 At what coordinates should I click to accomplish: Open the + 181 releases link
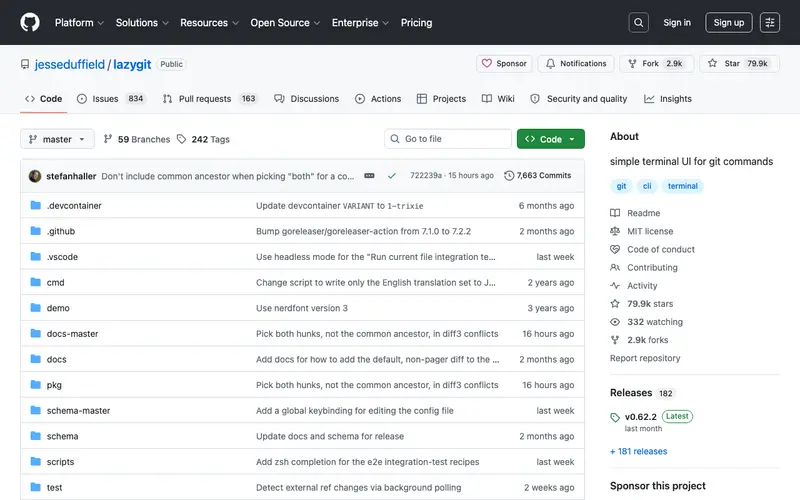click(639, 452)
